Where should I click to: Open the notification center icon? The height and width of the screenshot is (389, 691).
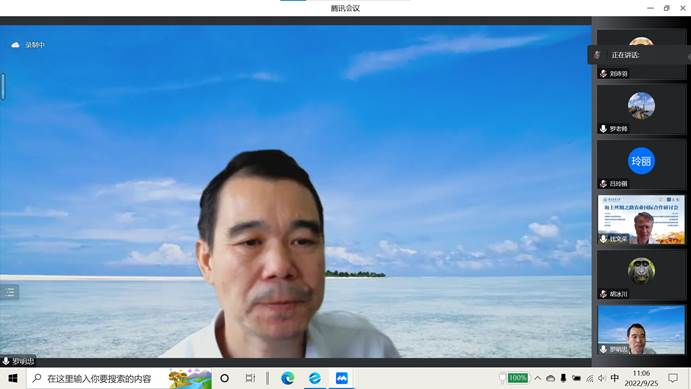point(673,378)
